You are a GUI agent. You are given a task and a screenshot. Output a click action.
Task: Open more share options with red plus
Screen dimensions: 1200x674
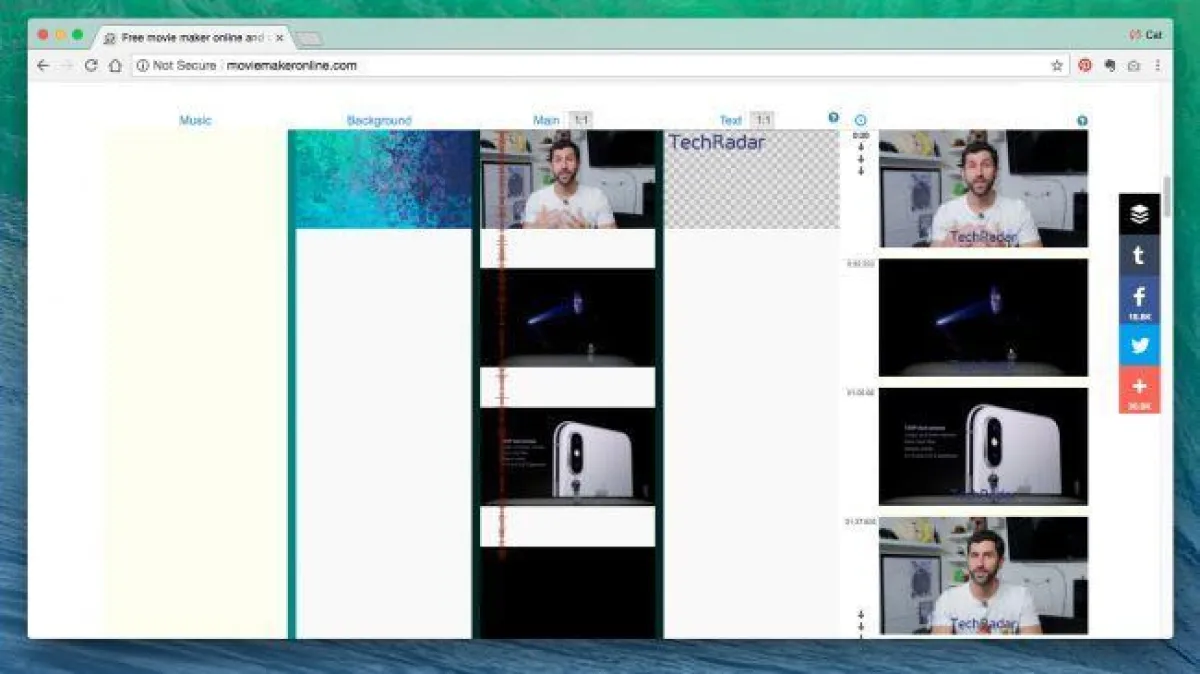click(x=1139, y=388)
